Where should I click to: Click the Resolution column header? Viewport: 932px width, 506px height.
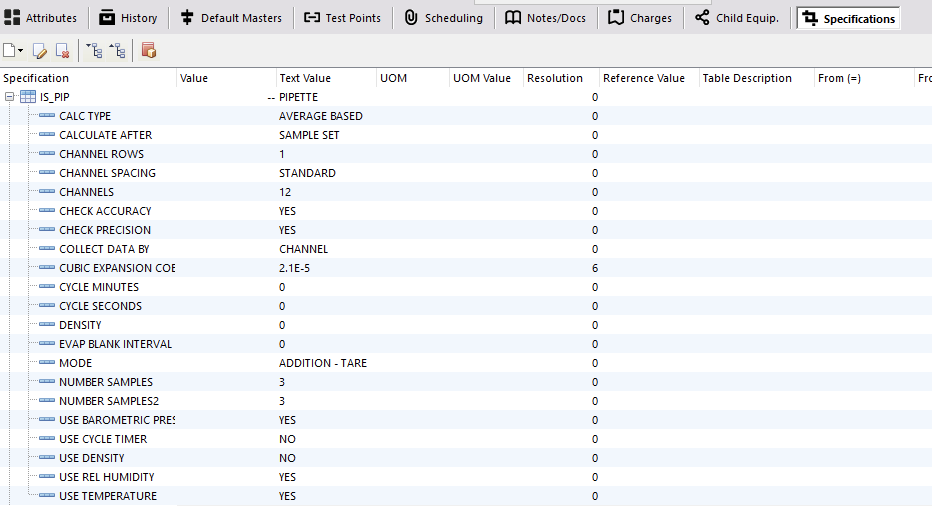pos(554,78)
